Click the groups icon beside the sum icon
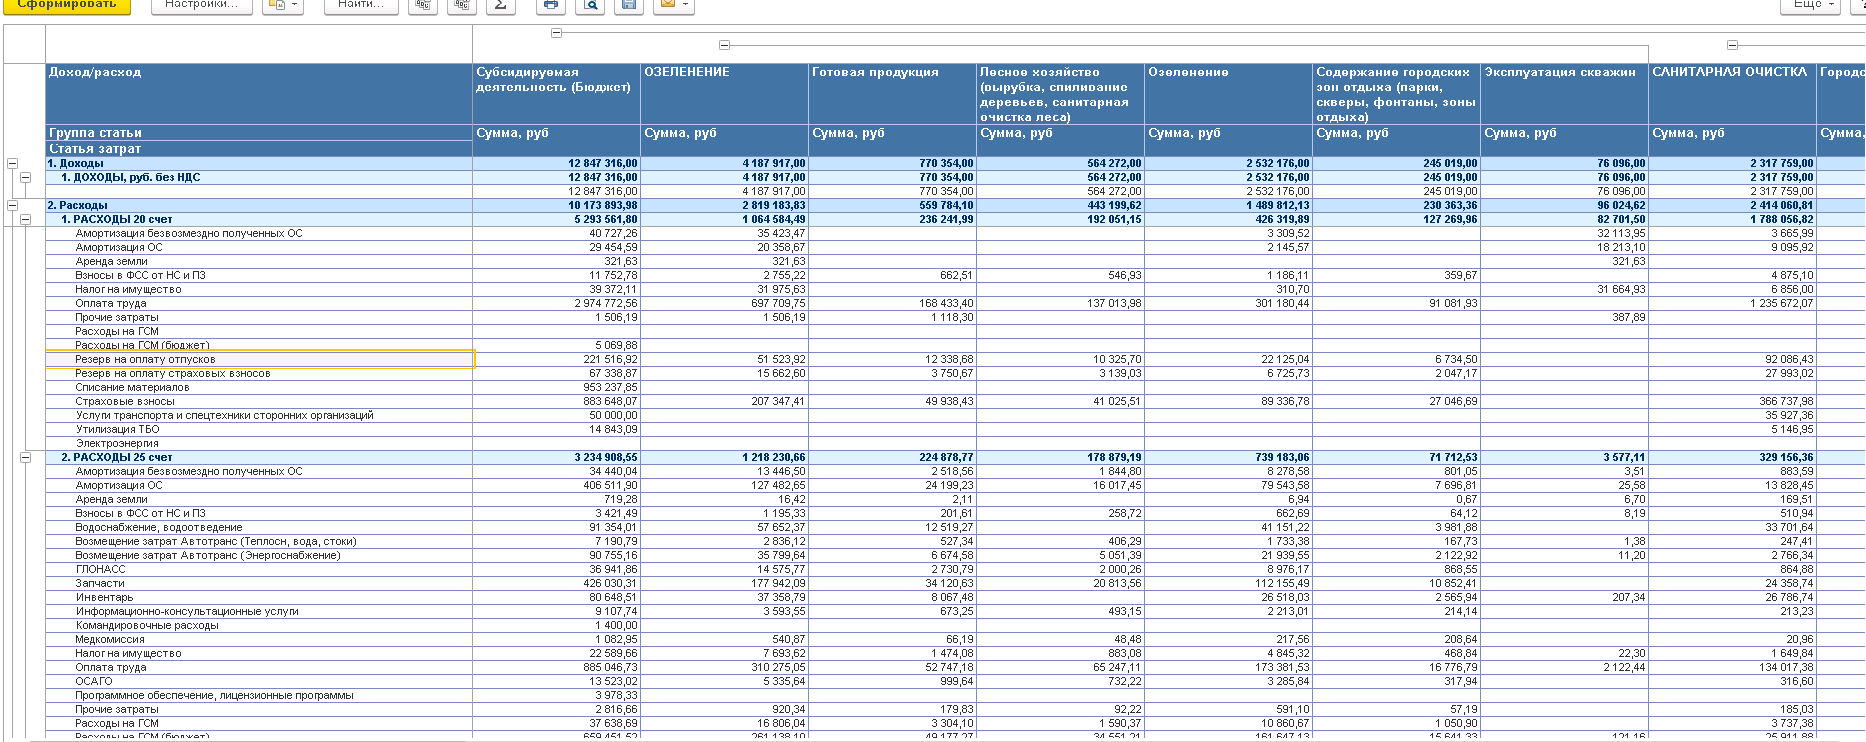The width and height of the screenshot is (1866, 742). point(461,5)
